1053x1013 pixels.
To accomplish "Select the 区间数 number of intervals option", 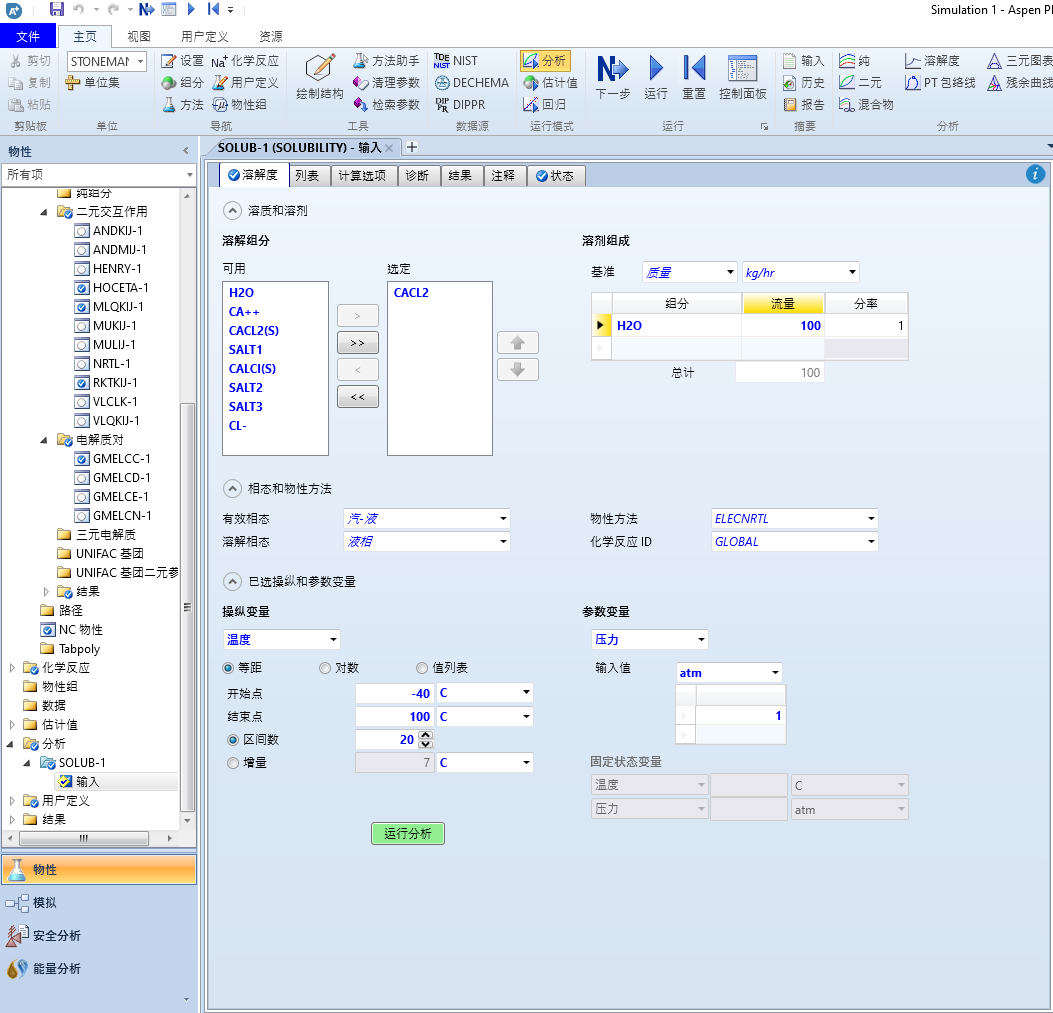I will point(233,740).
